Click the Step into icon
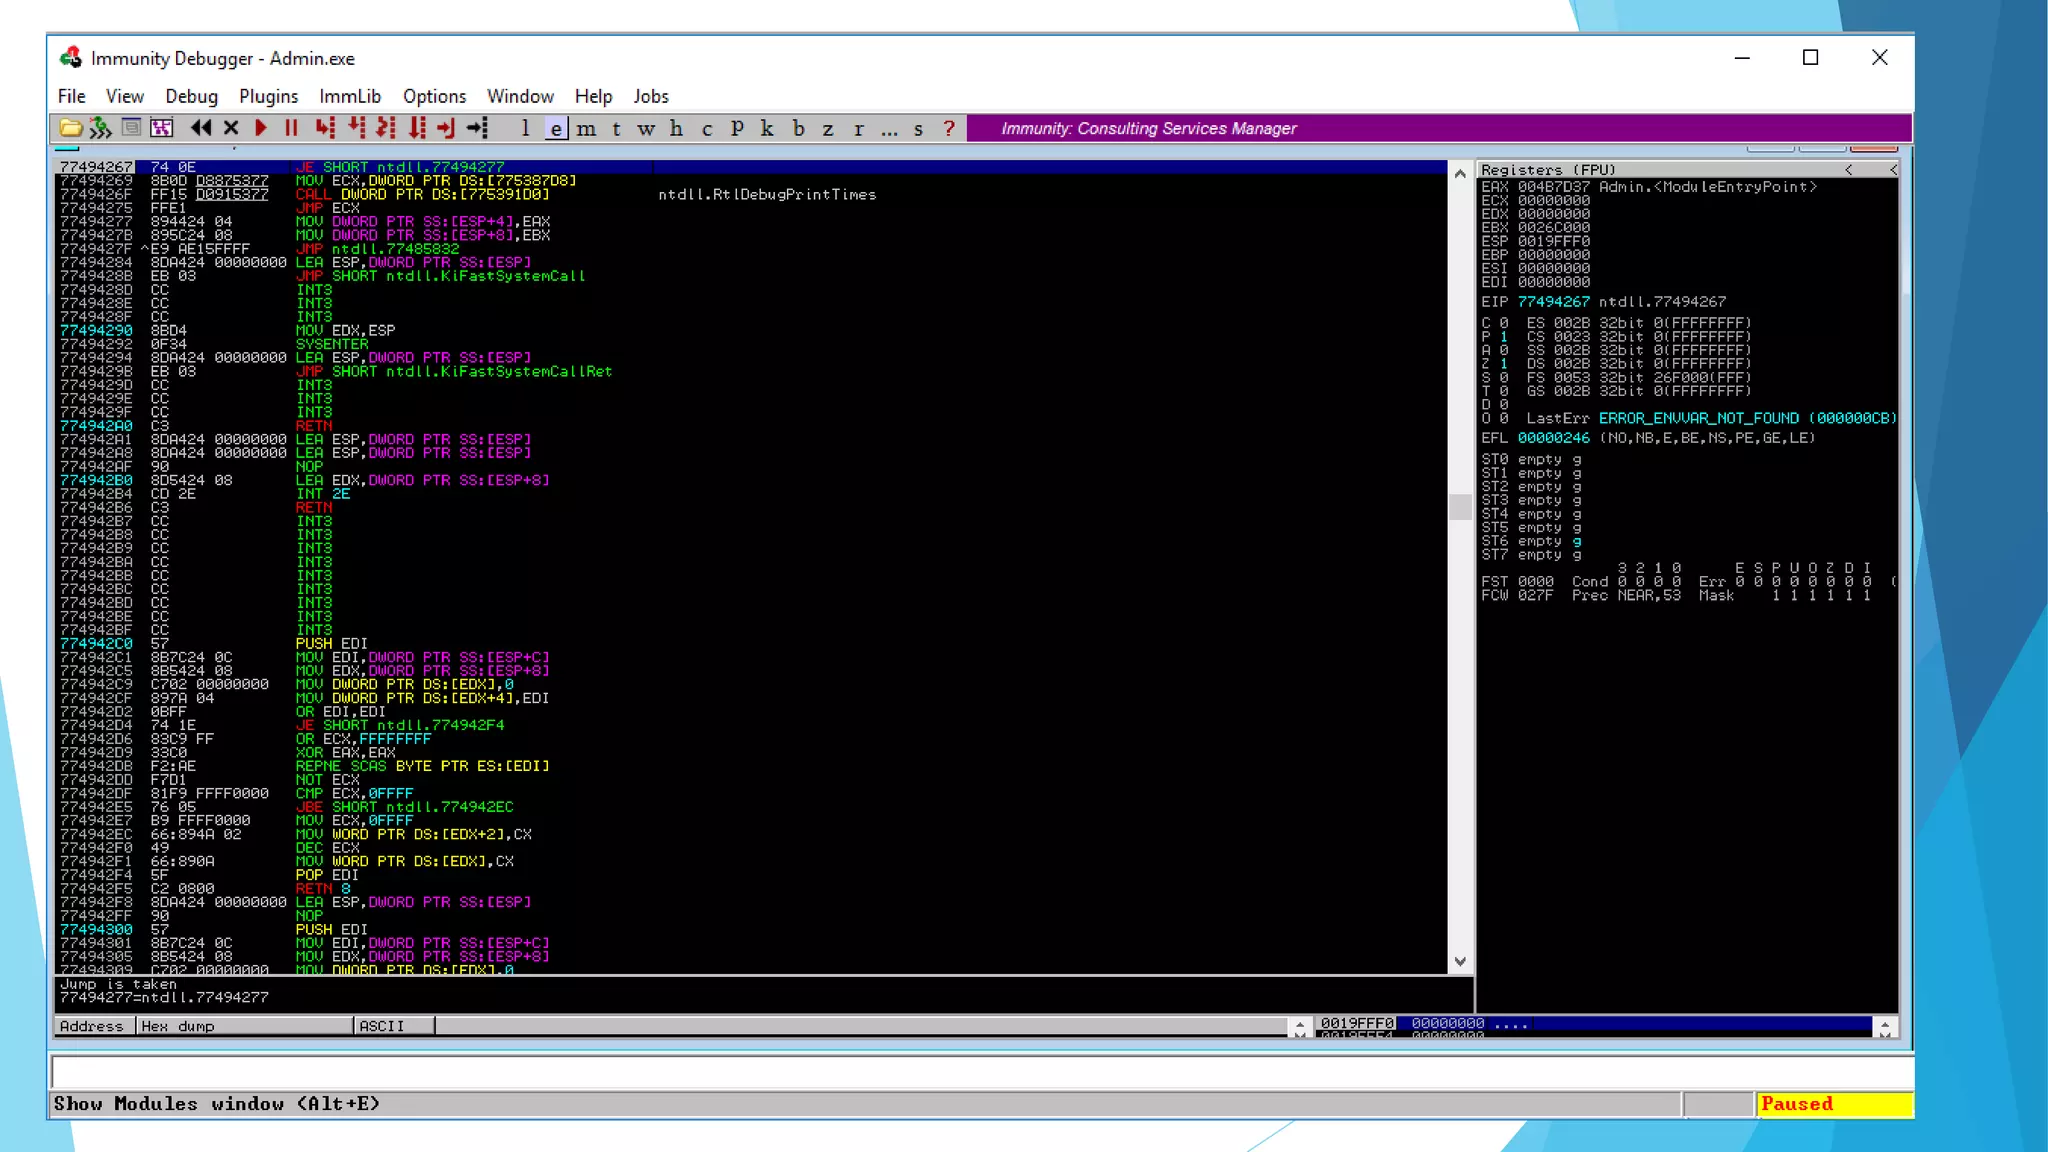 [324, 128]
